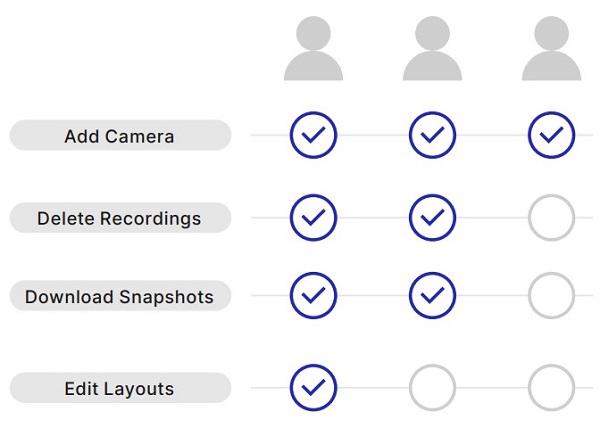The image size is (600, 428).
Task: Uncheck Add Camera for the first user
Action: [313, 136]
